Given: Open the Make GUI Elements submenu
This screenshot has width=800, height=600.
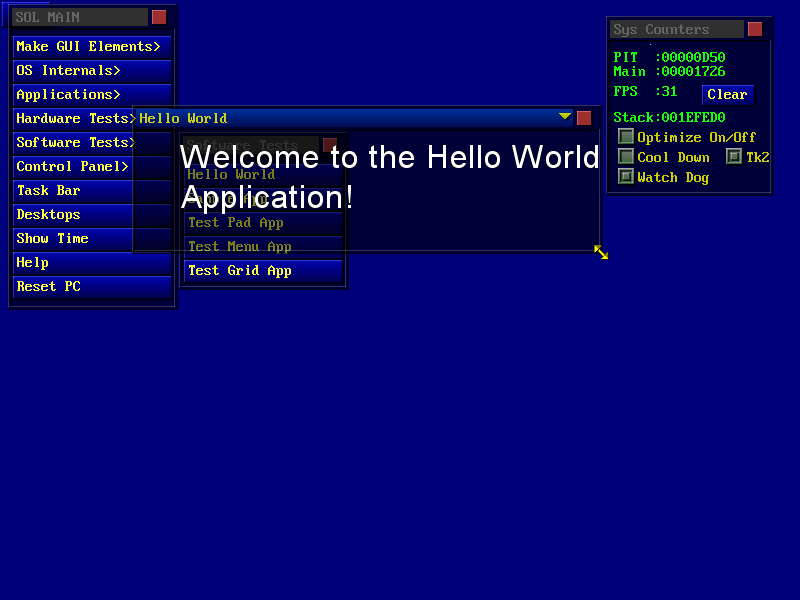Looking at the screenshot, I should click(92, 47).
